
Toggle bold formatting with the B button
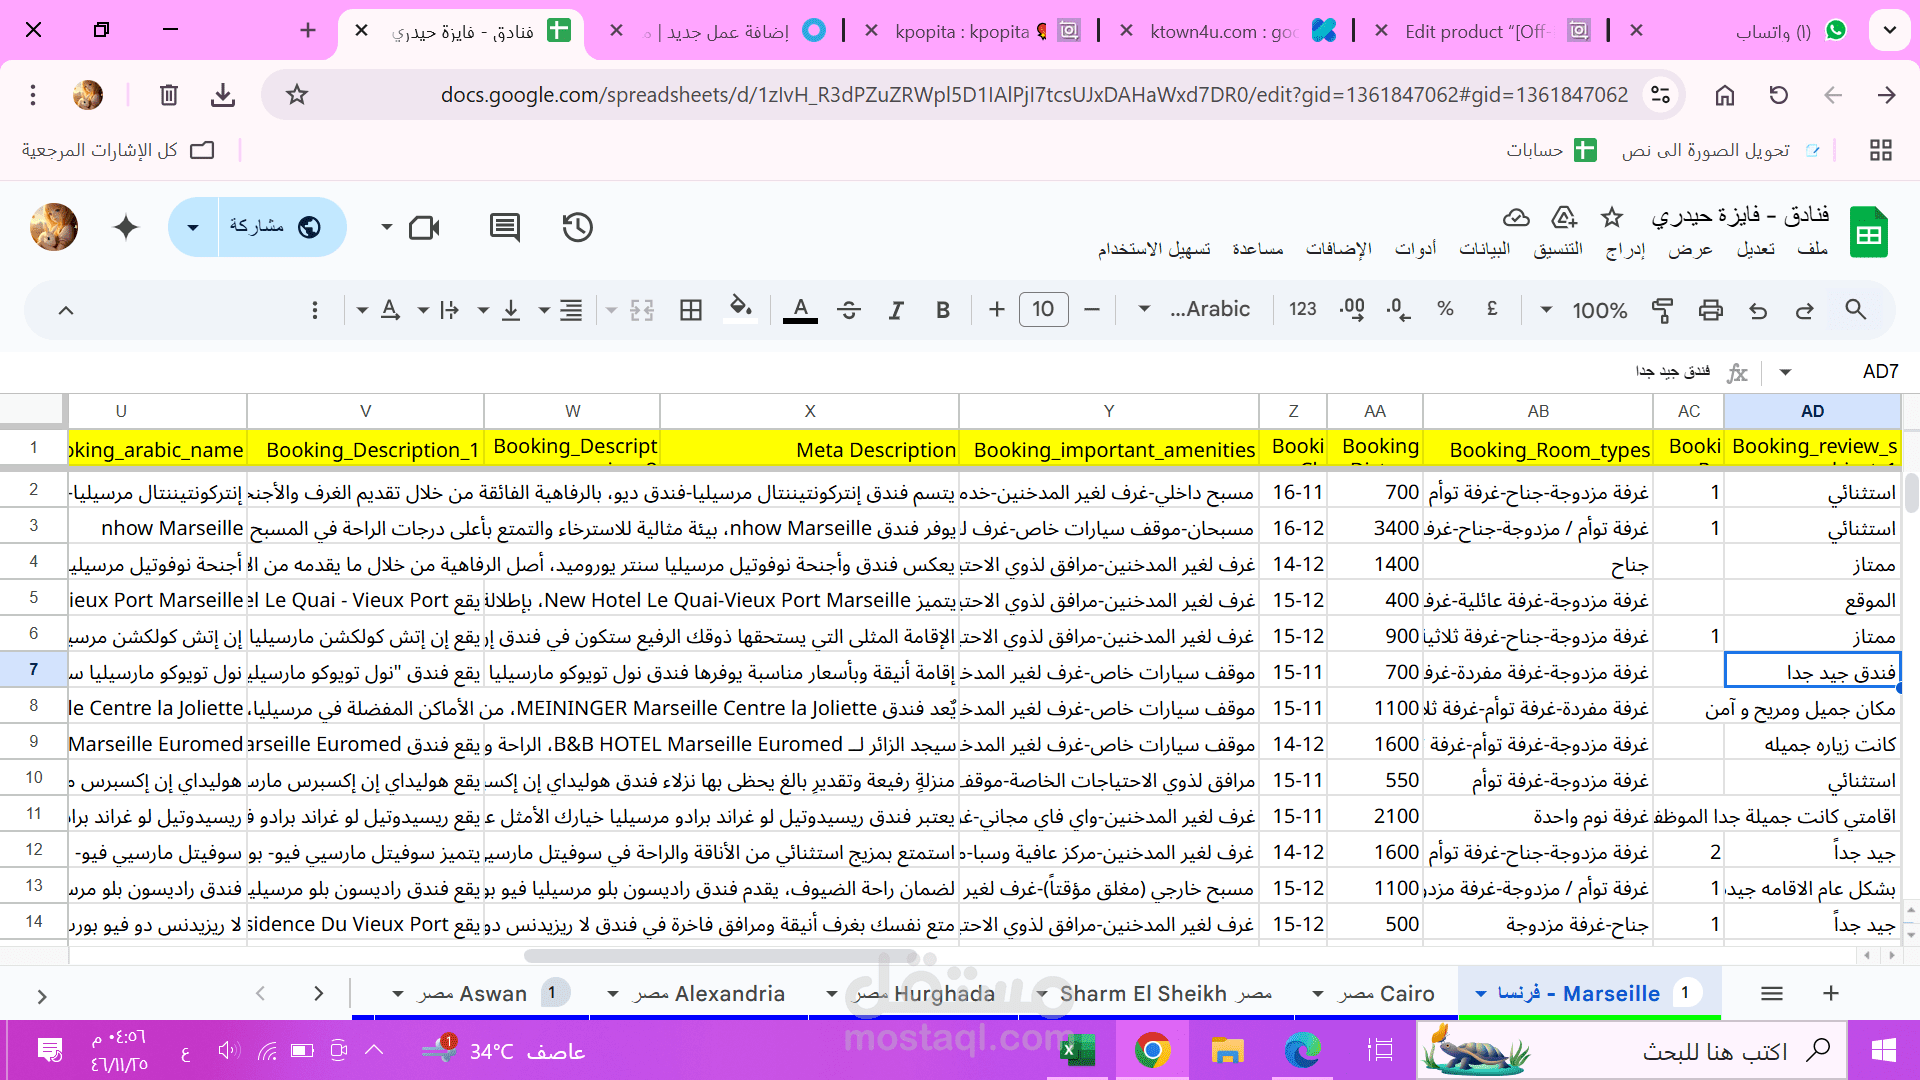(943, 310)
